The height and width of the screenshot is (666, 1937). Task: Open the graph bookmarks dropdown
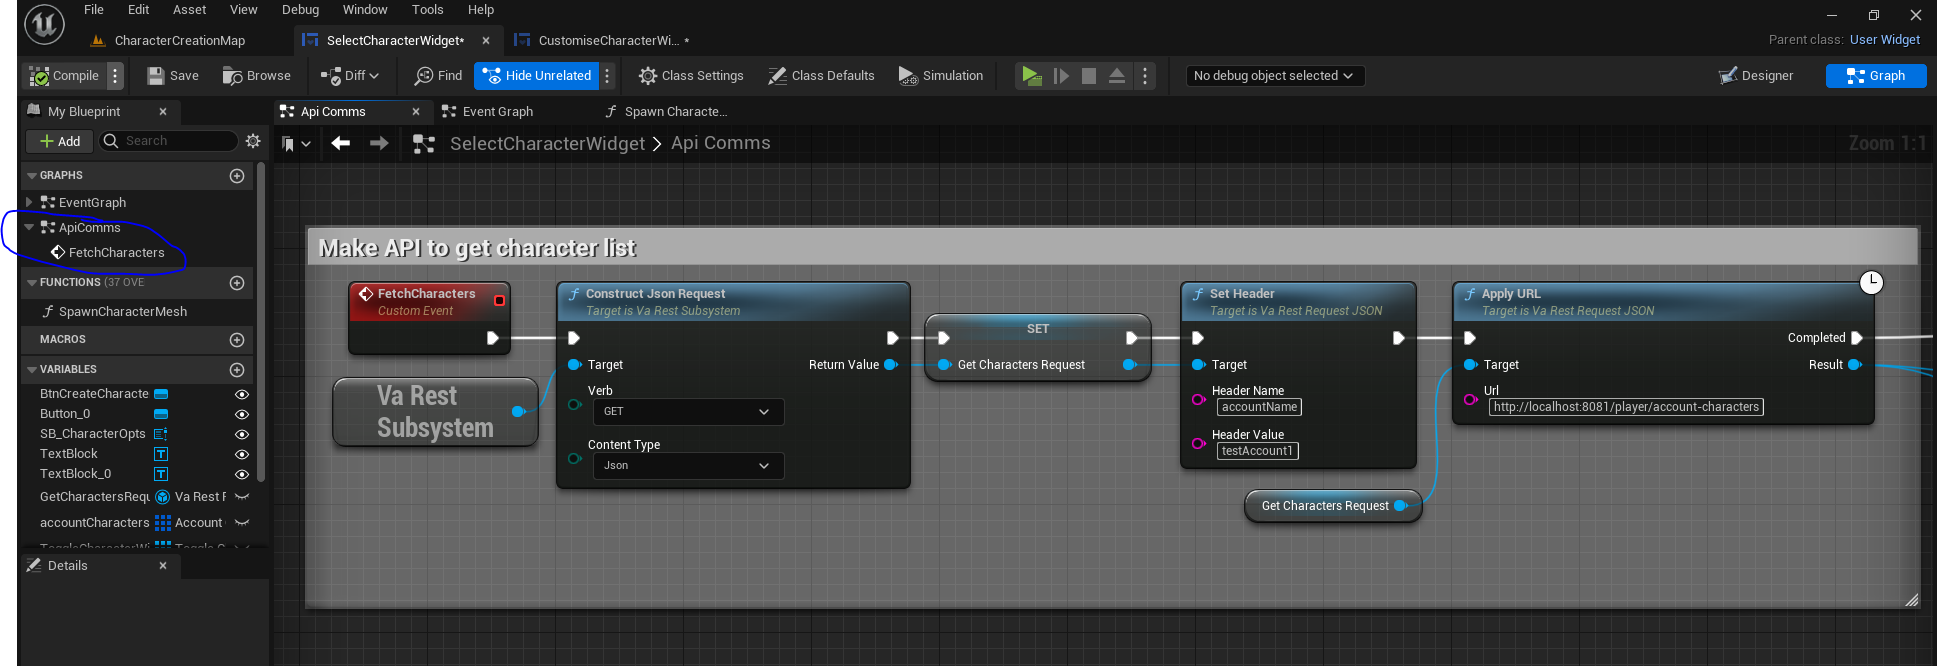(295, 144)
